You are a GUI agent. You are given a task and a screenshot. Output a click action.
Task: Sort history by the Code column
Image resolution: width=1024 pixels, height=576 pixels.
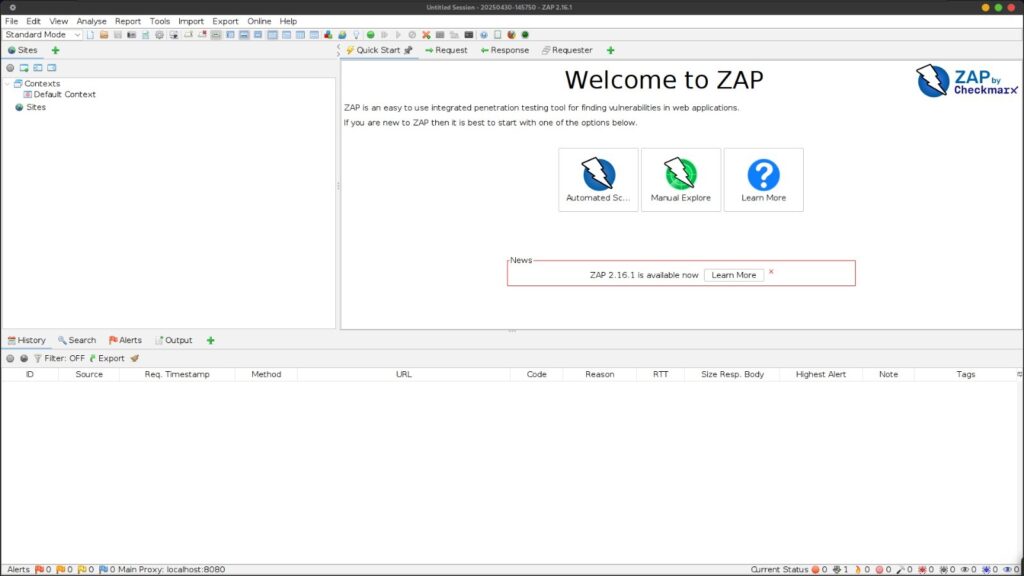point(537,374)
